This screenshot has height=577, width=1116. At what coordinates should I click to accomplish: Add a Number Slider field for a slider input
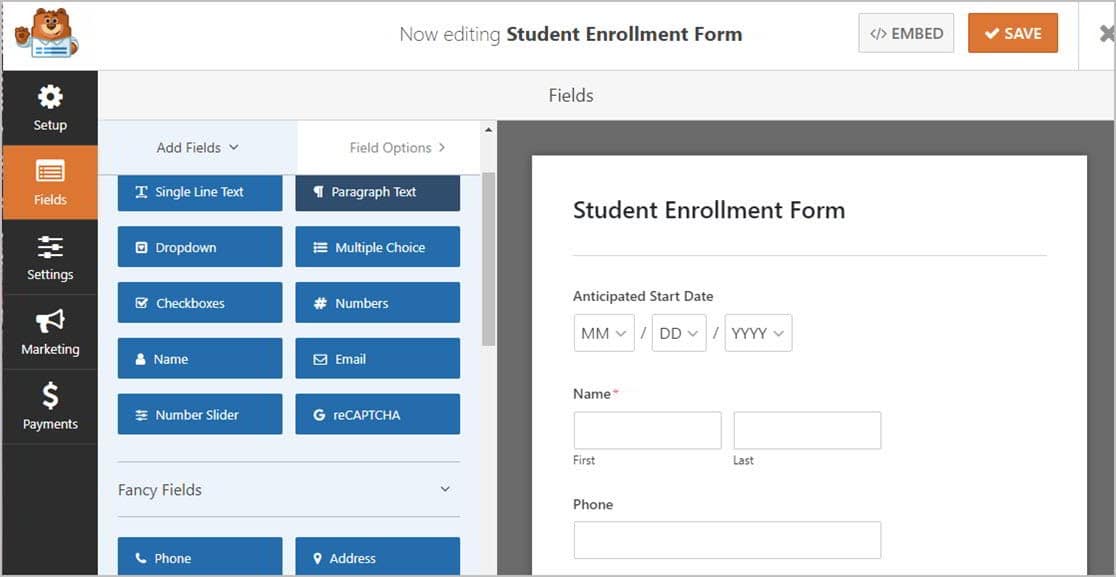coord(199,414)
